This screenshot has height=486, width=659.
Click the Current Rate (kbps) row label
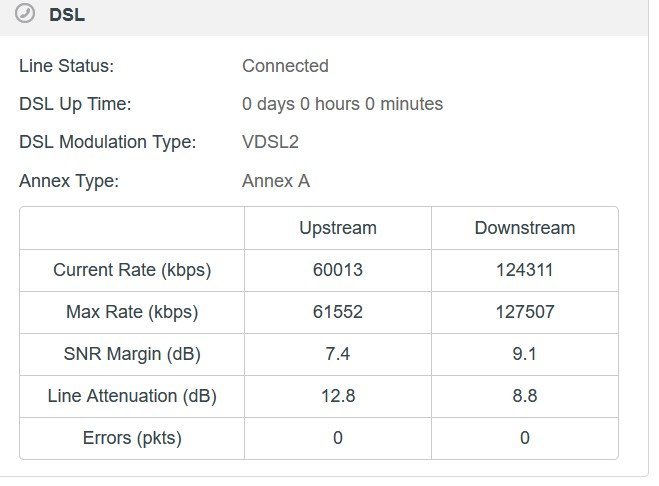click(132, 270)
